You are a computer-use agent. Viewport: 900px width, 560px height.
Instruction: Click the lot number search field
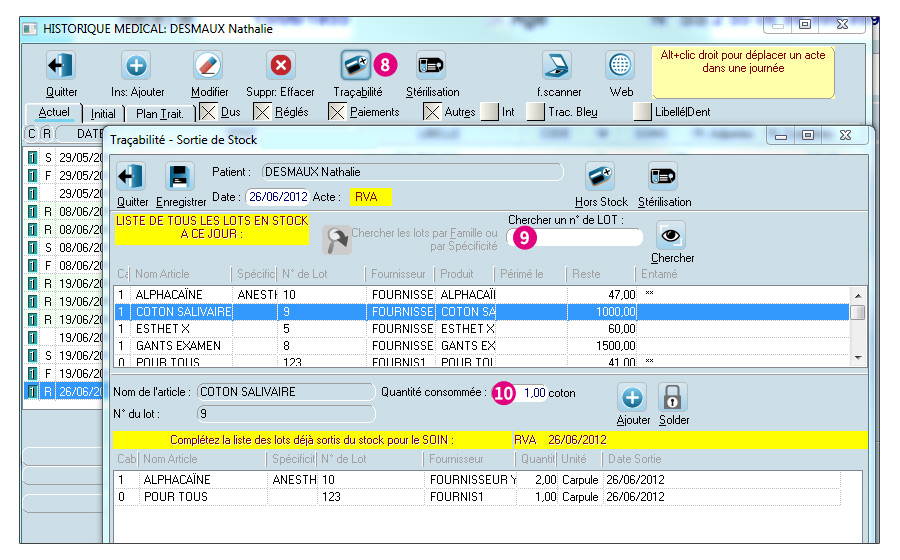(x=574, y=237)
